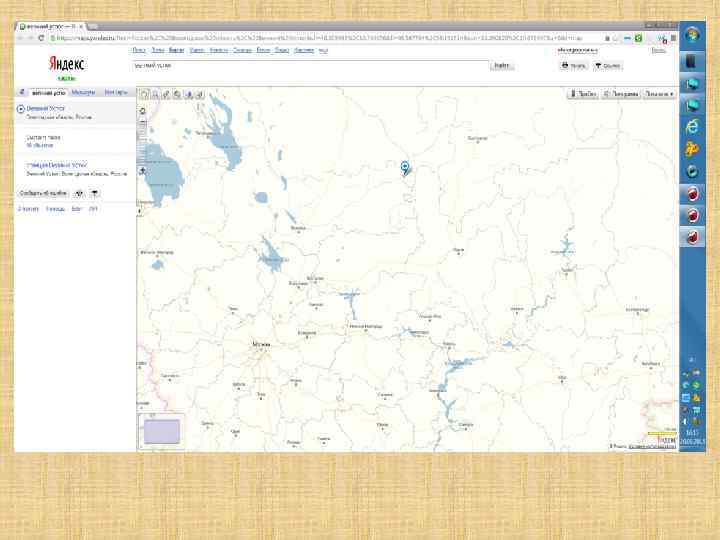The image size is (720, 540).
Task: Open the станция Великий Устюг result
Action: (x=56, y=165)
